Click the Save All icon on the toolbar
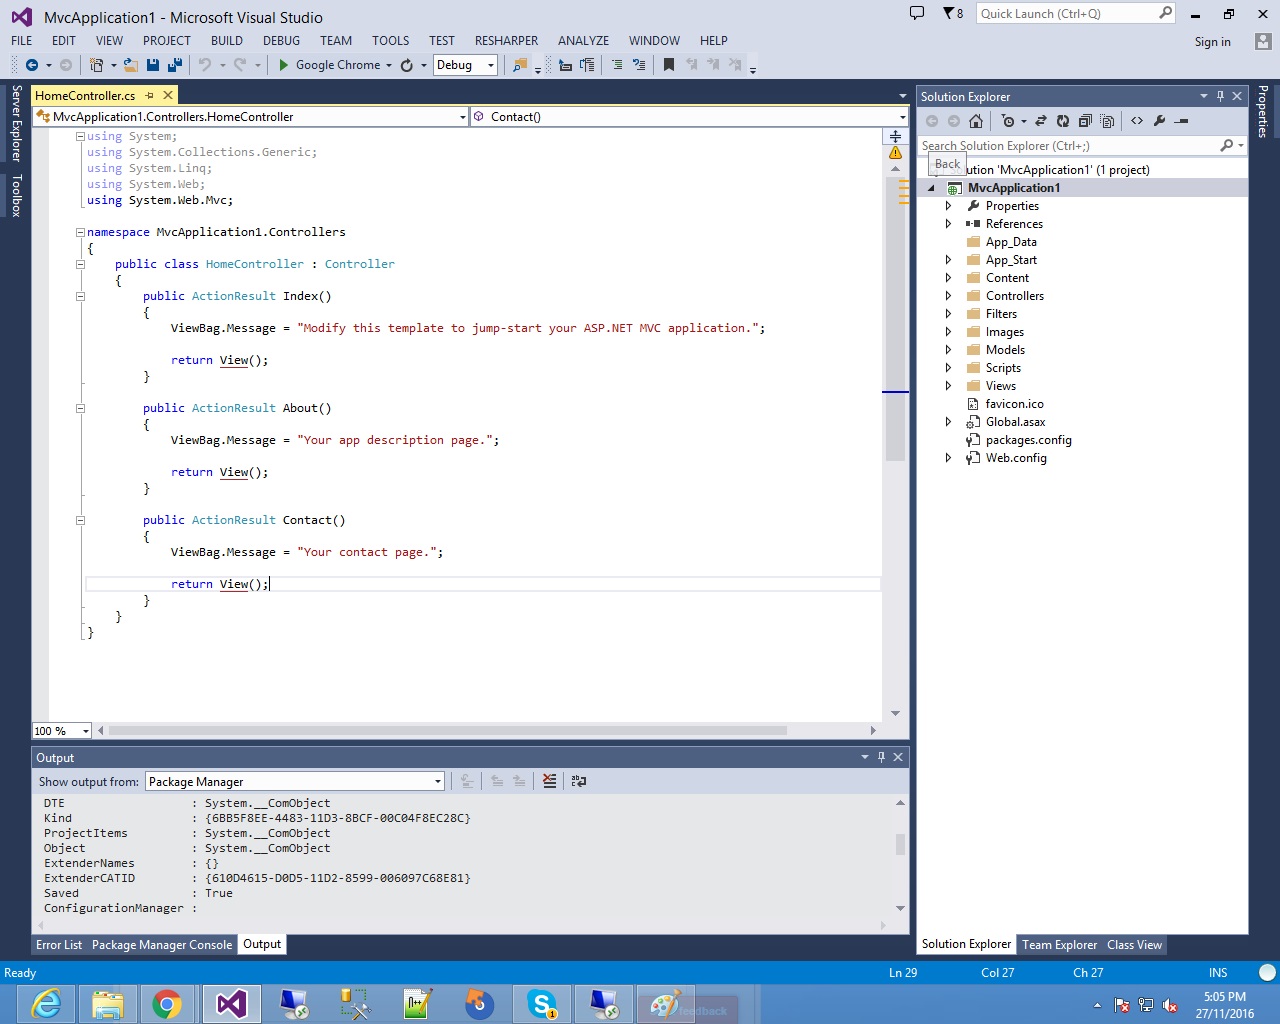The image size is (1280, 1024). pos(175,65)
